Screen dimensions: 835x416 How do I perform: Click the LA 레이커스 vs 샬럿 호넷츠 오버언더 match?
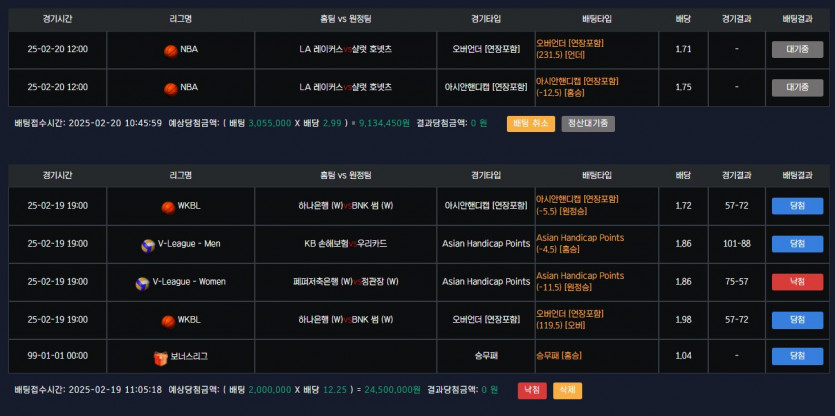pyautogui.click(x=346, y=50)
